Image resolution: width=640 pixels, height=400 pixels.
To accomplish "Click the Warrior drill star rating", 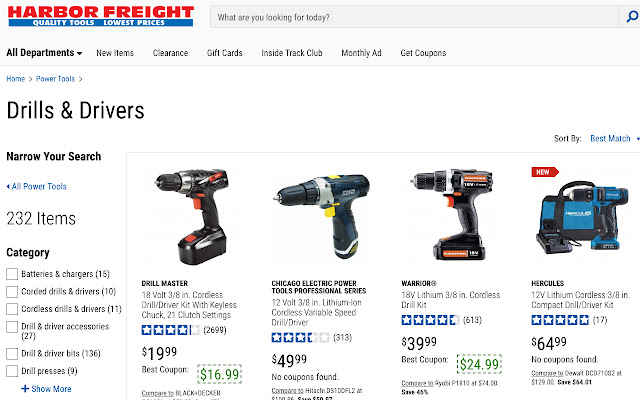I will [x=430, y=320].
